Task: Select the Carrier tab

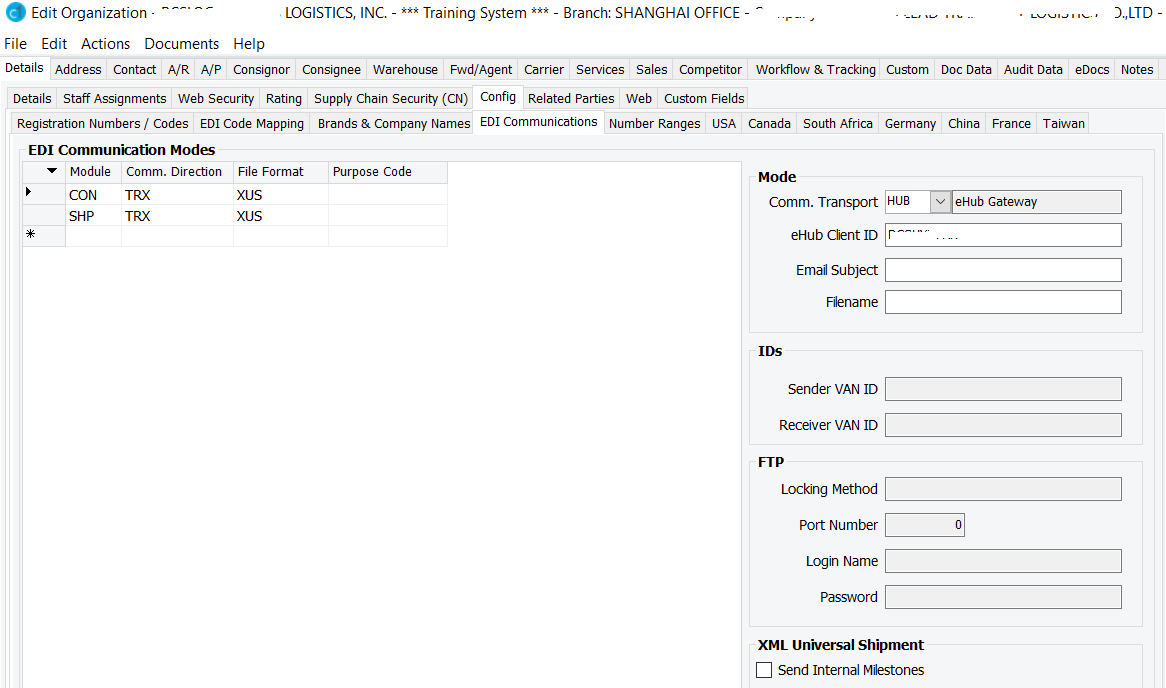Action: [544, 69]
